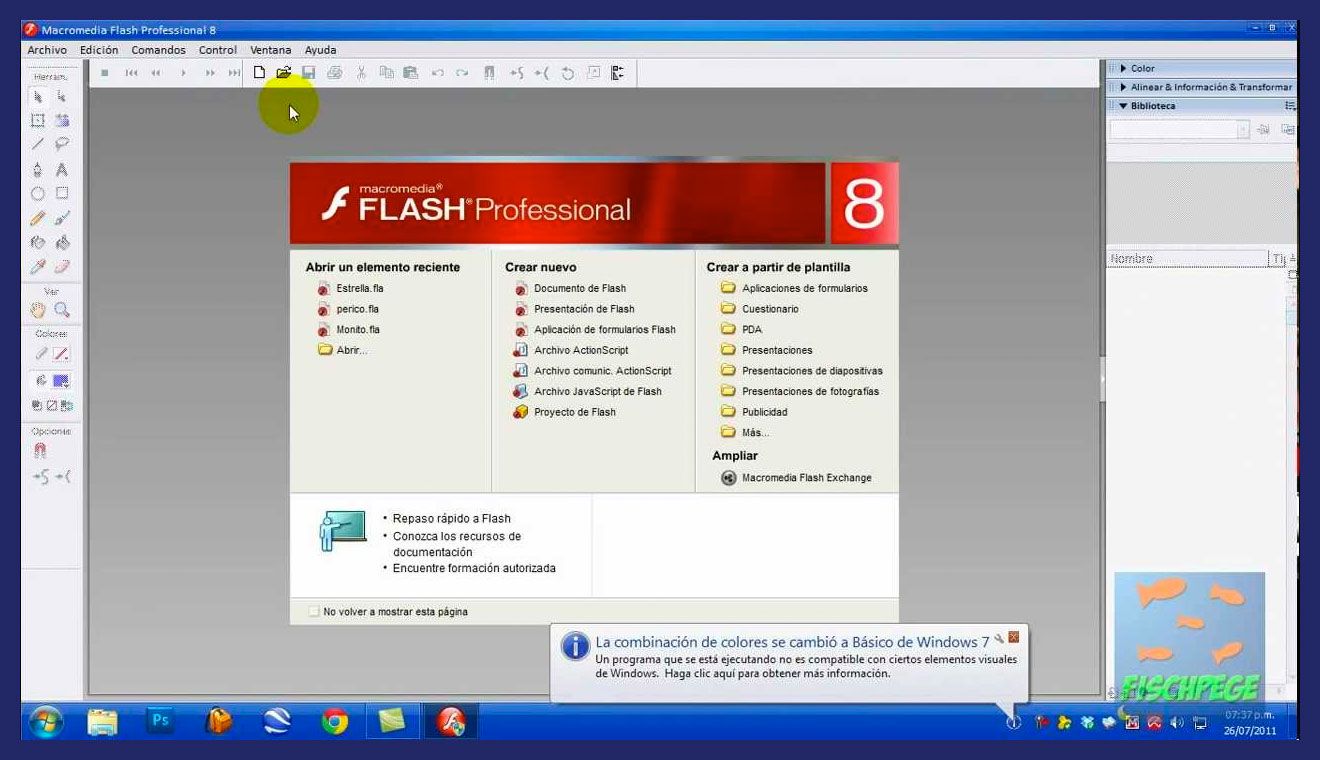Expand the Color panel

pyautogui.click(x=1123, y=68)
